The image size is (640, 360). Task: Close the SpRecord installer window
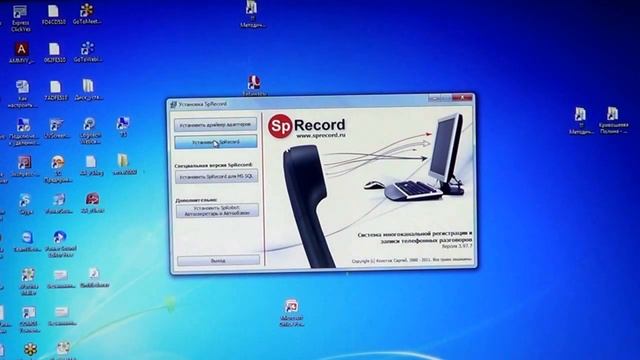pyautogui.click(x=462, y=98)
